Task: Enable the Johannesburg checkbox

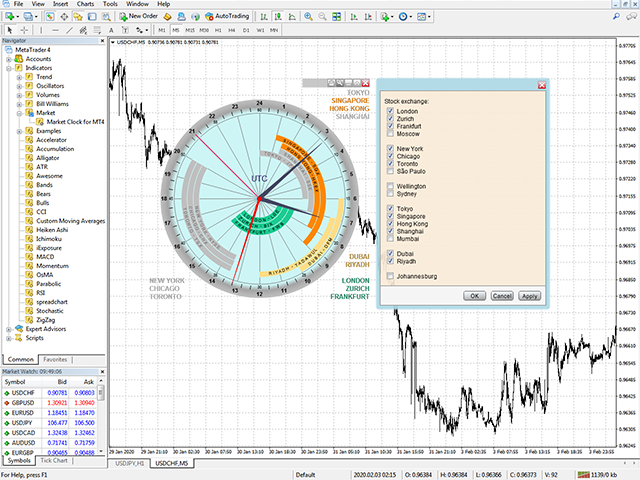Action: pos(390,276)
